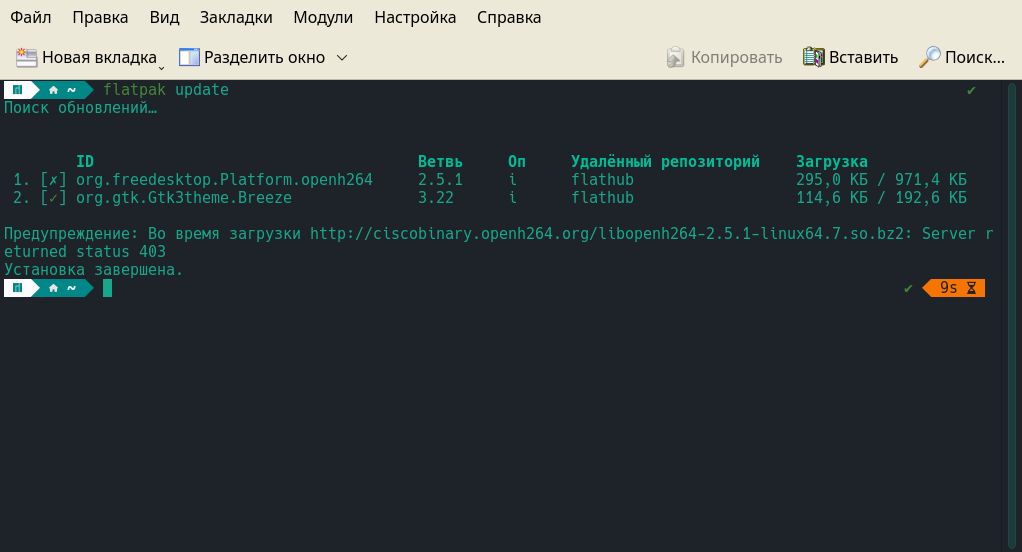Click the Новая вкладка new tab icon
Image resolution: width=1022 pixels, height=552 pixels.
(x=26, y=57)
